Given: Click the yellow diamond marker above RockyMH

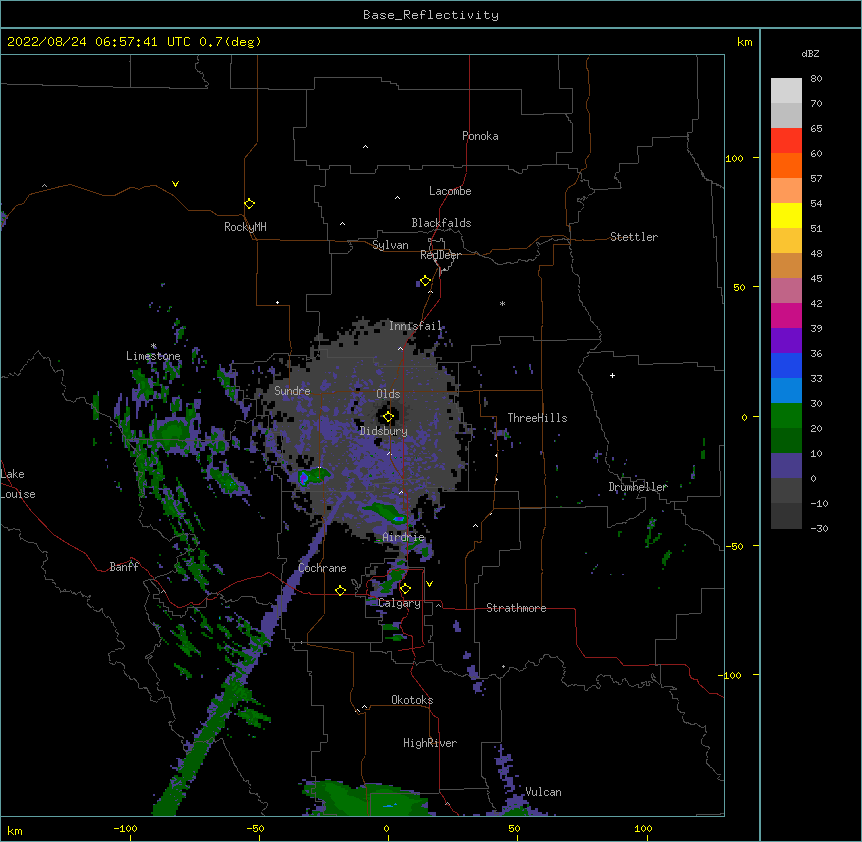Looking at the screenshot, I should click(250, 204).
